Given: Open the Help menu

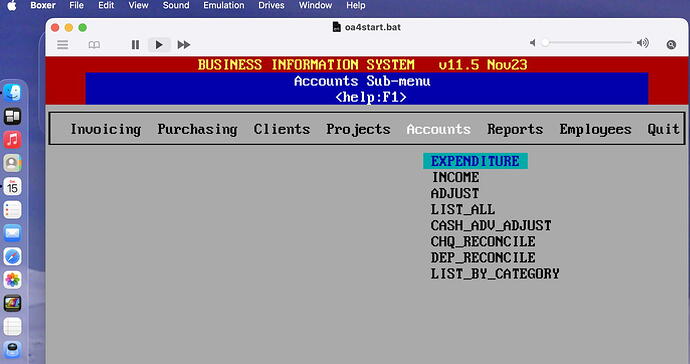Looking at the screenshot, I should tap(356, 6).
